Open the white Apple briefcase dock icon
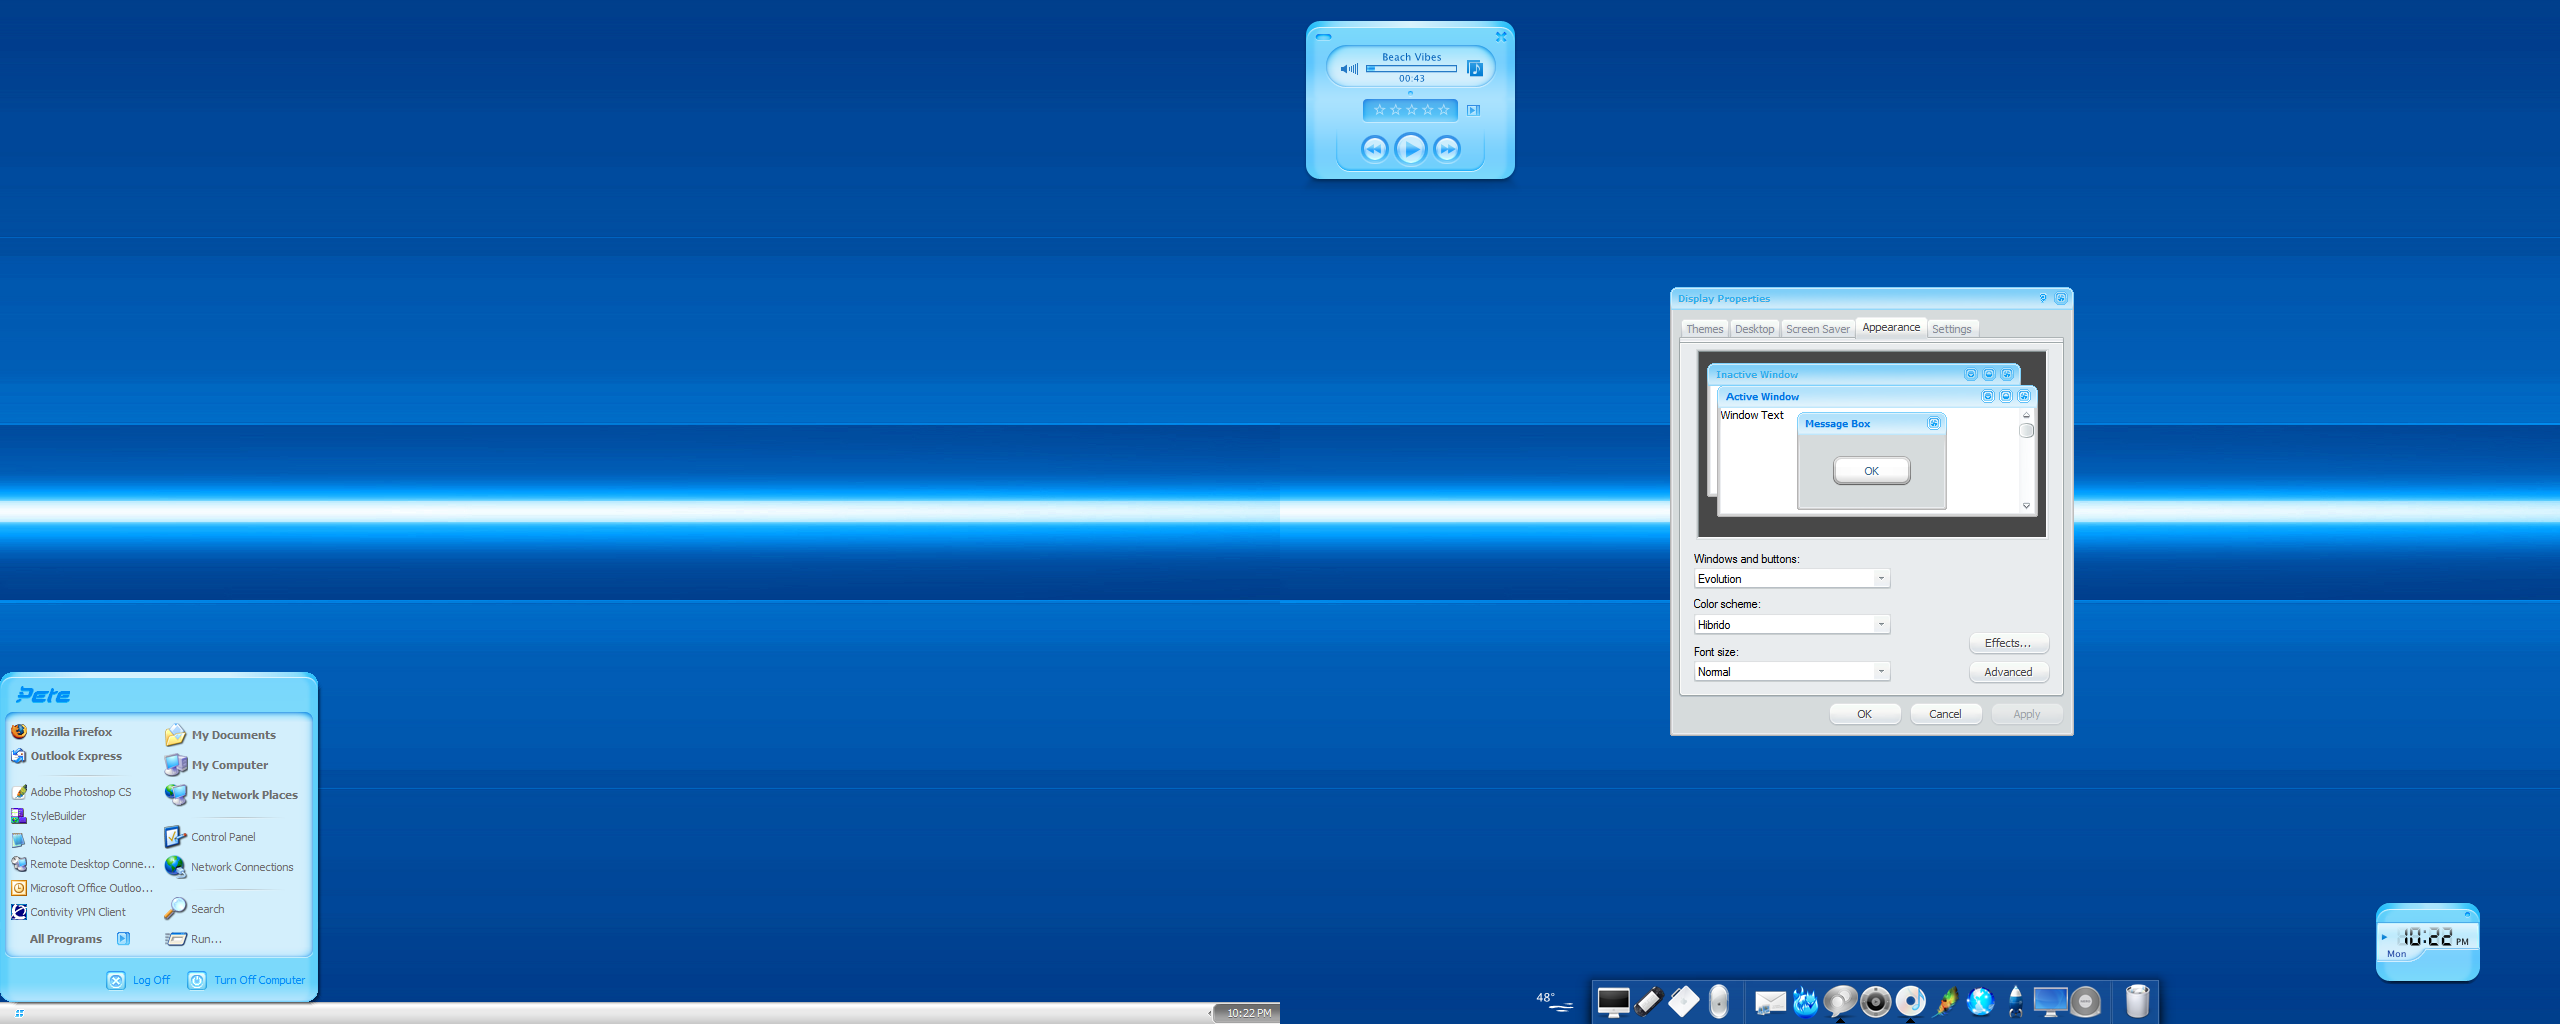The width and height of the screenshot is (2560, 1024). pos(1684,1001)
